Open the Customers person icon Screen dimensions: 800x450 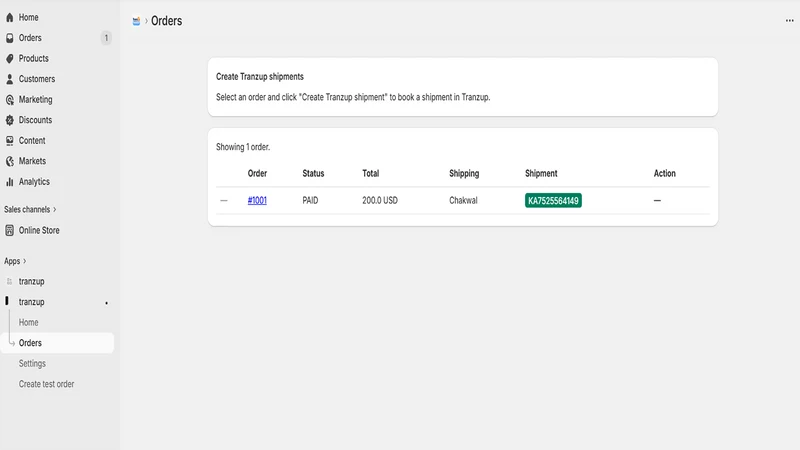coord(10,79)
